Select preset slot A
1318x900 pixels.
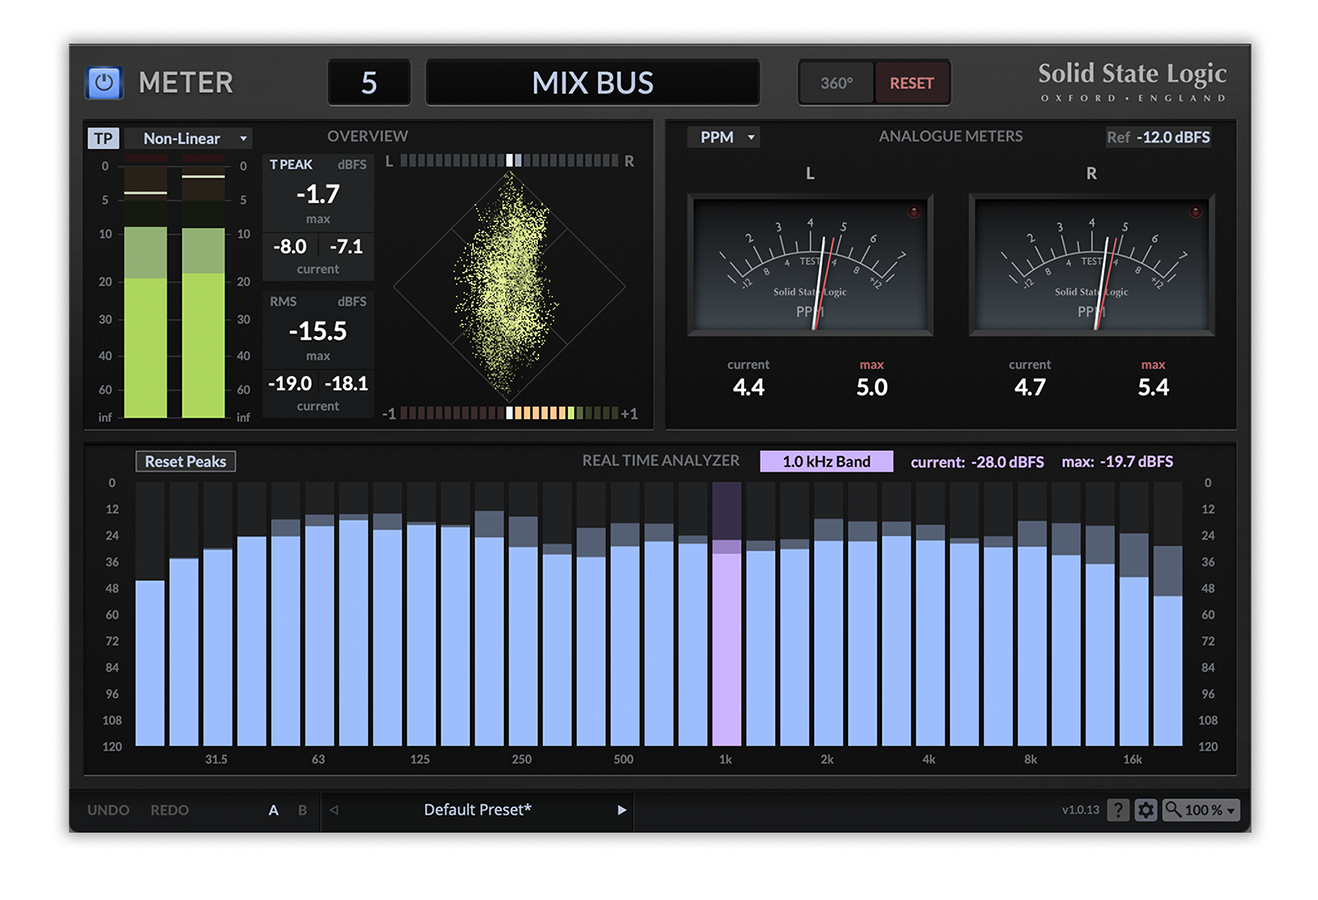273,810
